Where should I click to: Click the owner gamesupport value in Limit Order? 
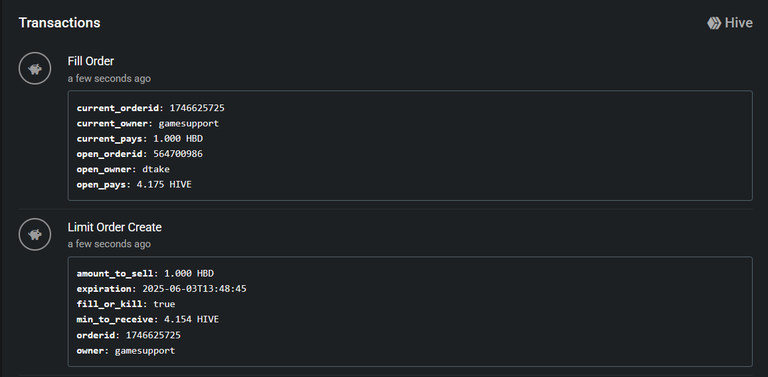point(144,351)
